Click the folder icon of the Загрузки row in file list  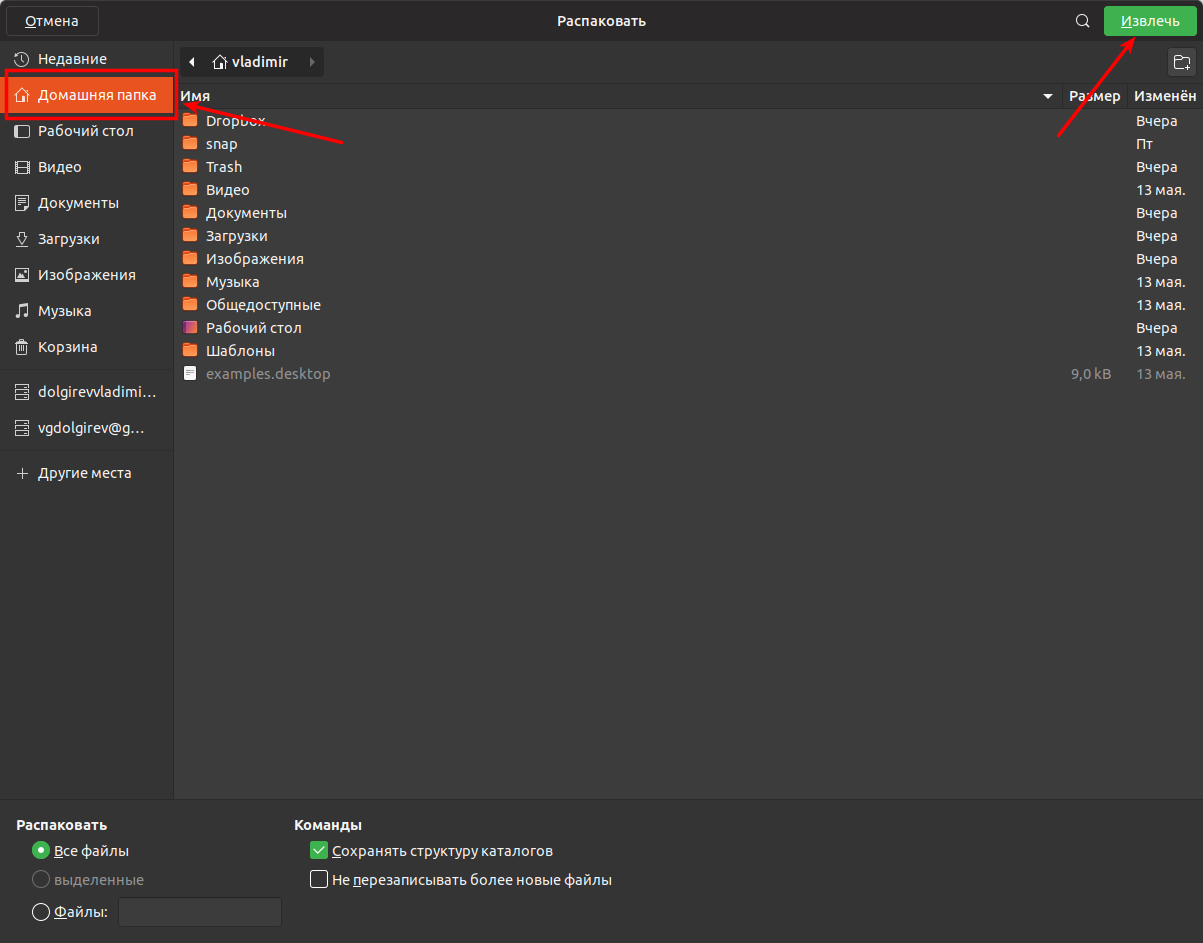[190, 235]
